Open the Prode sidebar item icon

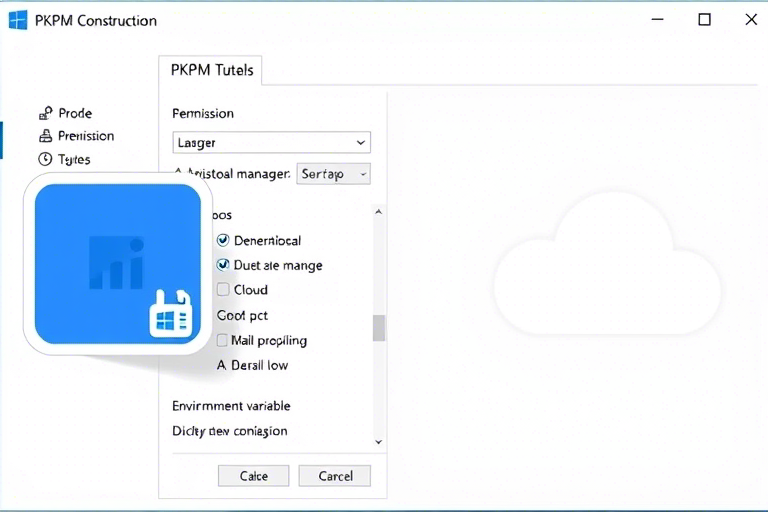tap(46, 113)
